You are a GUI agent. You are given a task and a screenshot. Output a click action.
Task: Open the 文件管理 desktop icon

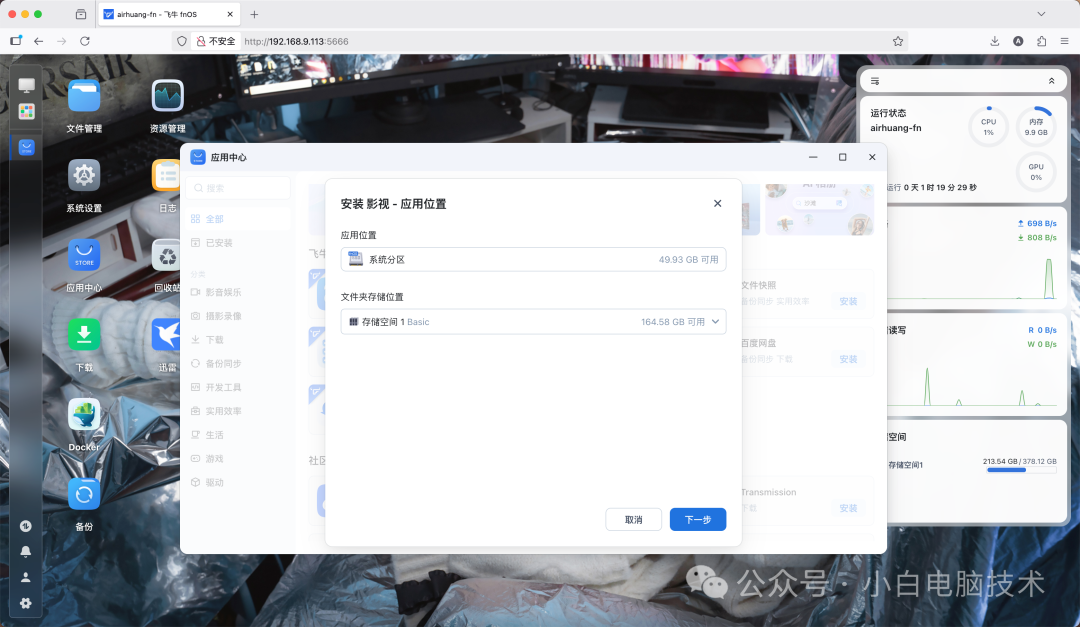tap(84, 96)
